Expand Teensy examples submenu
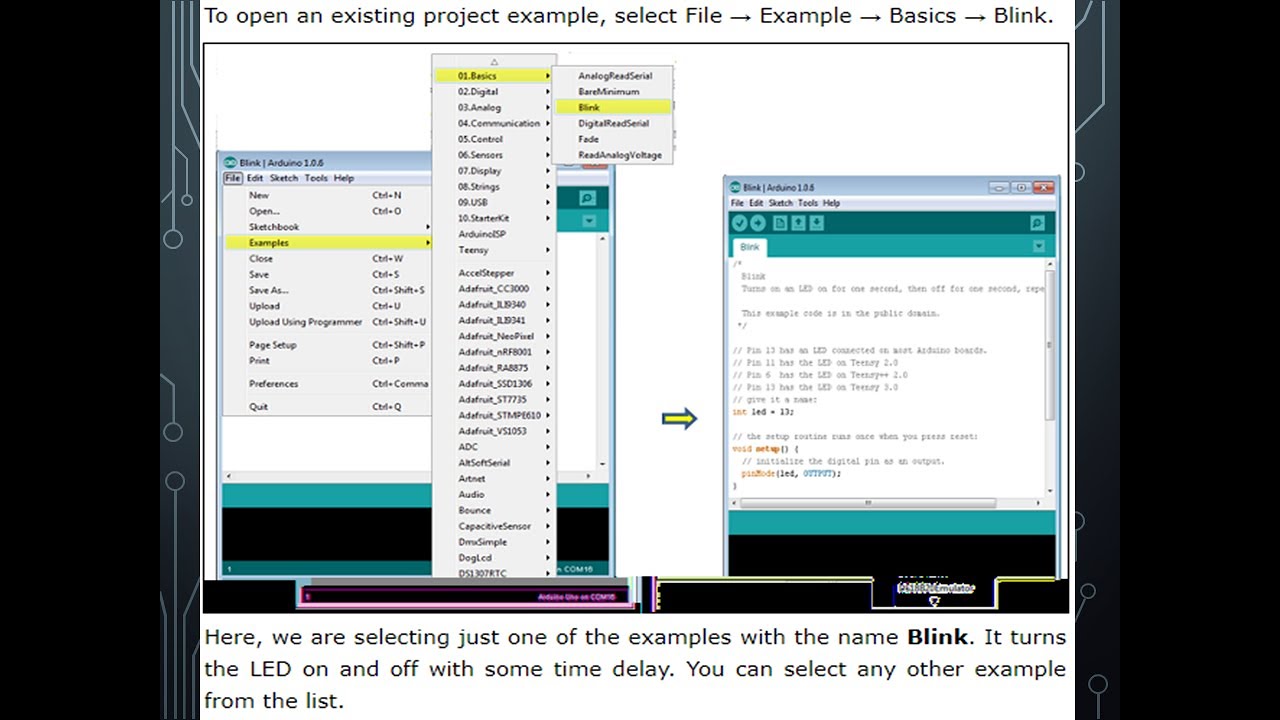 coord(494,250)
